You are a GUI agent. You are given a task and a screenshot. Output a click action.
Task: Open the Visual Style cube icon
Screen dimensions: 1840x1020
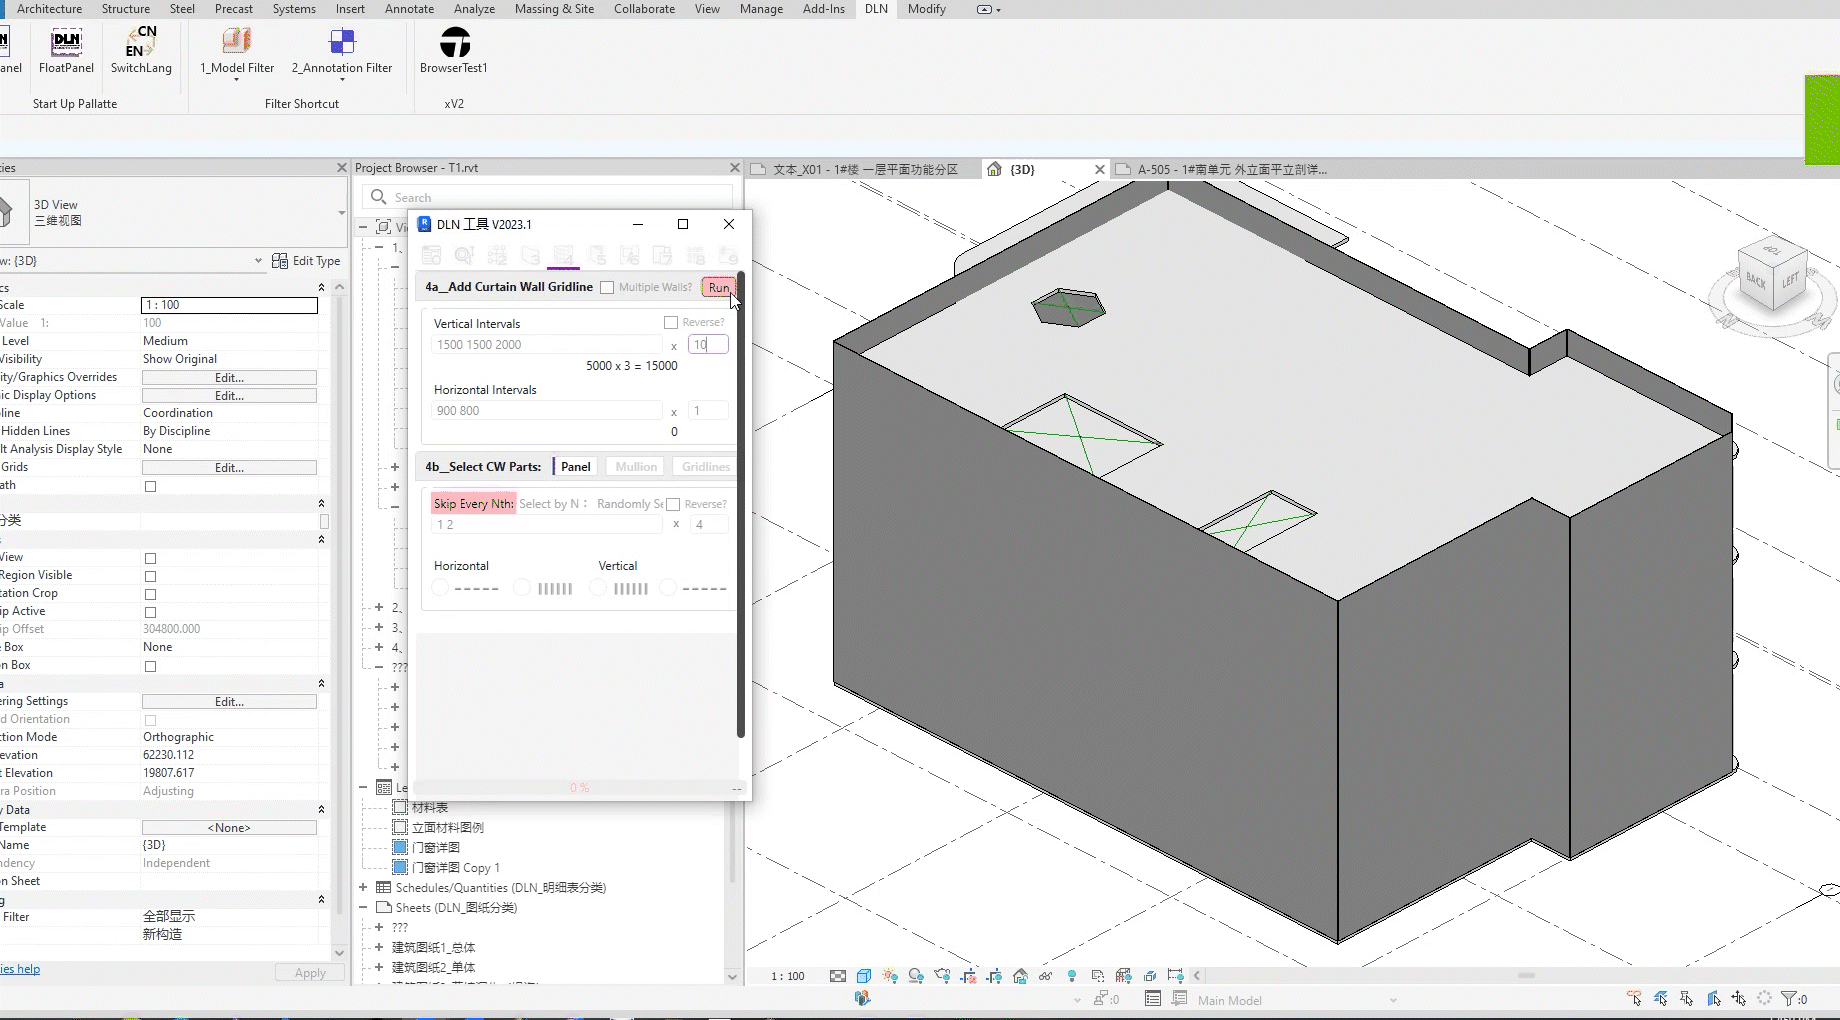click(x=864, y=976)
